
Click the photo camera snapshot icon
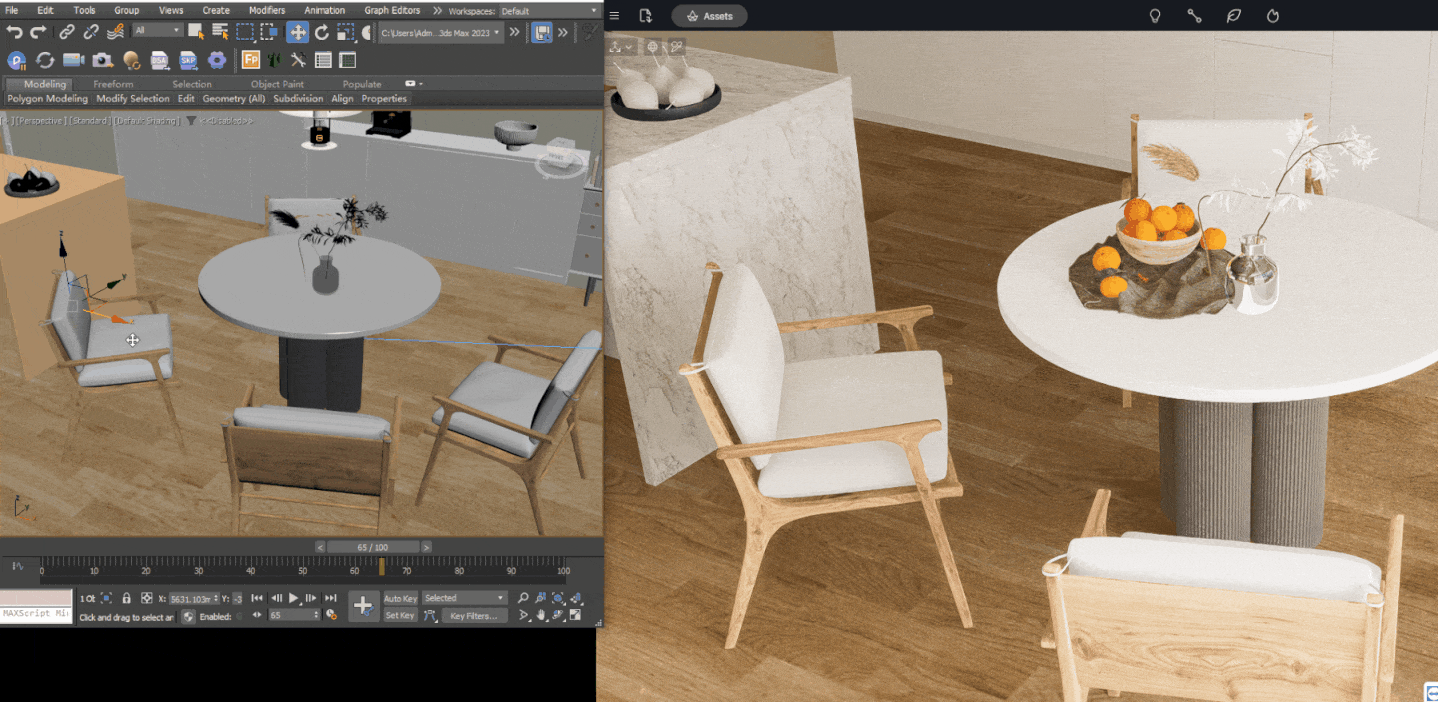103,60
